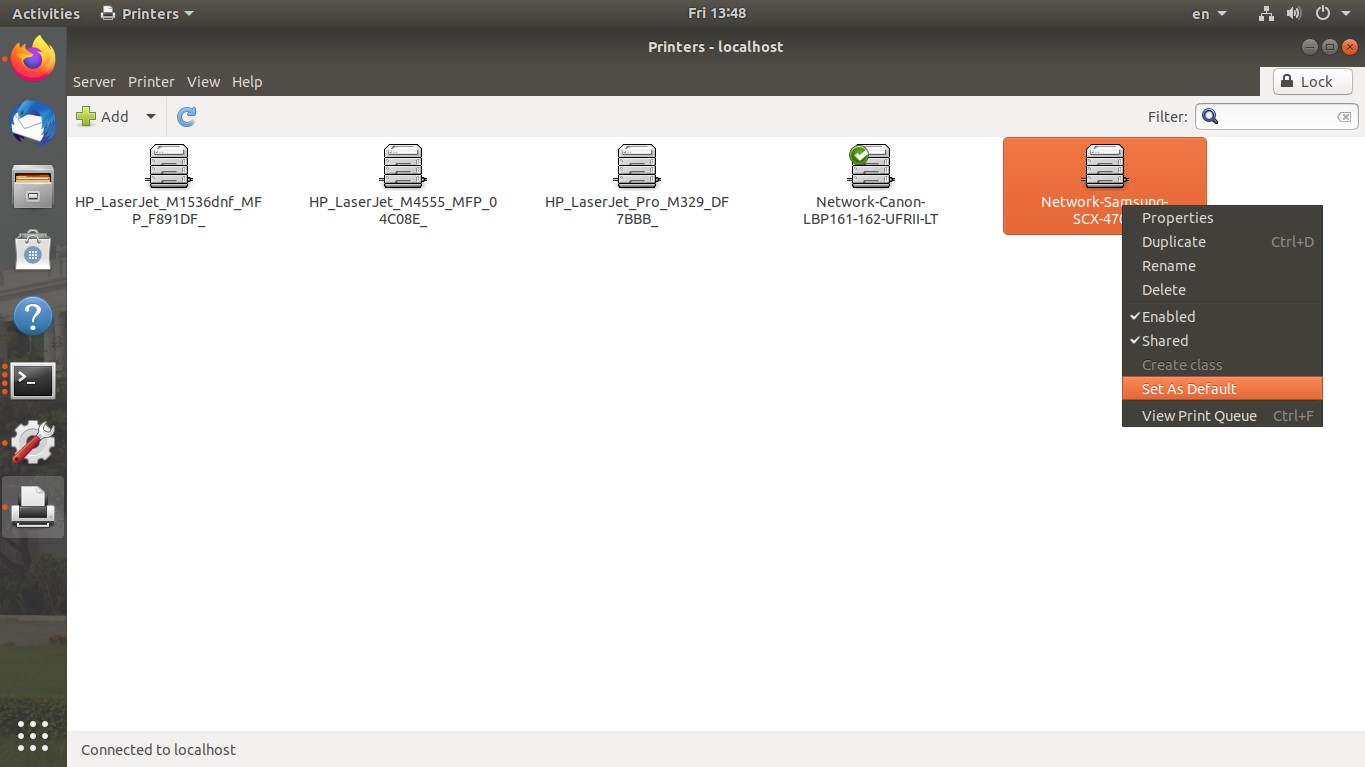The image size is (1365, 767).
Task: Open the Printers app menu in top bar
Action: point(147,14)
